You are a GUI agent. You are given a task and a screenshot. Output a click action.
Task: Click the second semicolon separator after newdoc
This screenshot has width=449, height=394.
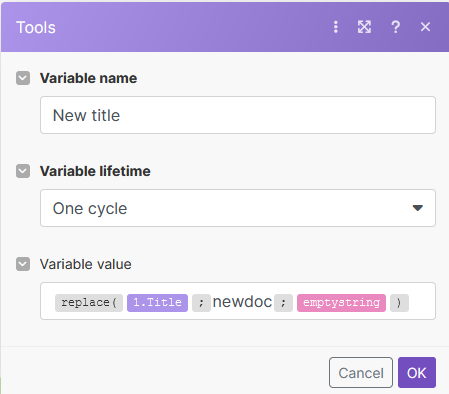click(x=283, y=303)
